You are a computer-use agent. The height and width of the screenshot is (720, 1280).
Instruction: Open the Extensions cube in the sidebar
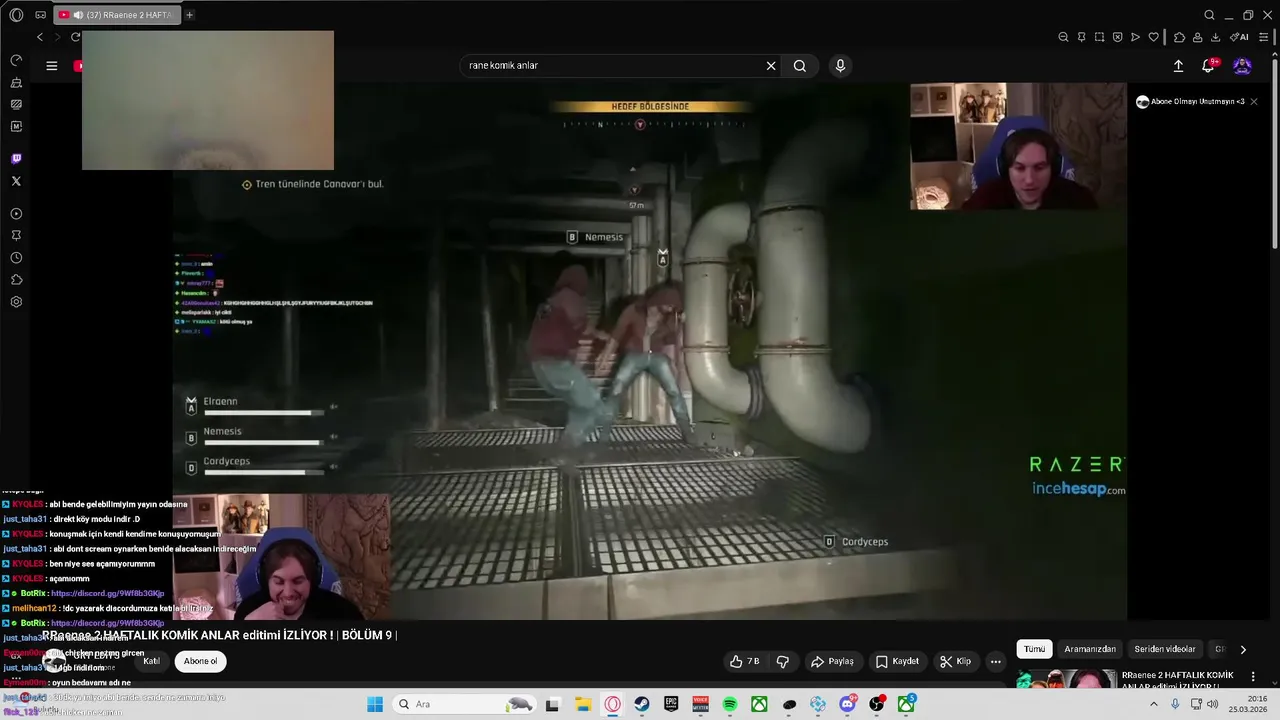point(16,280)
